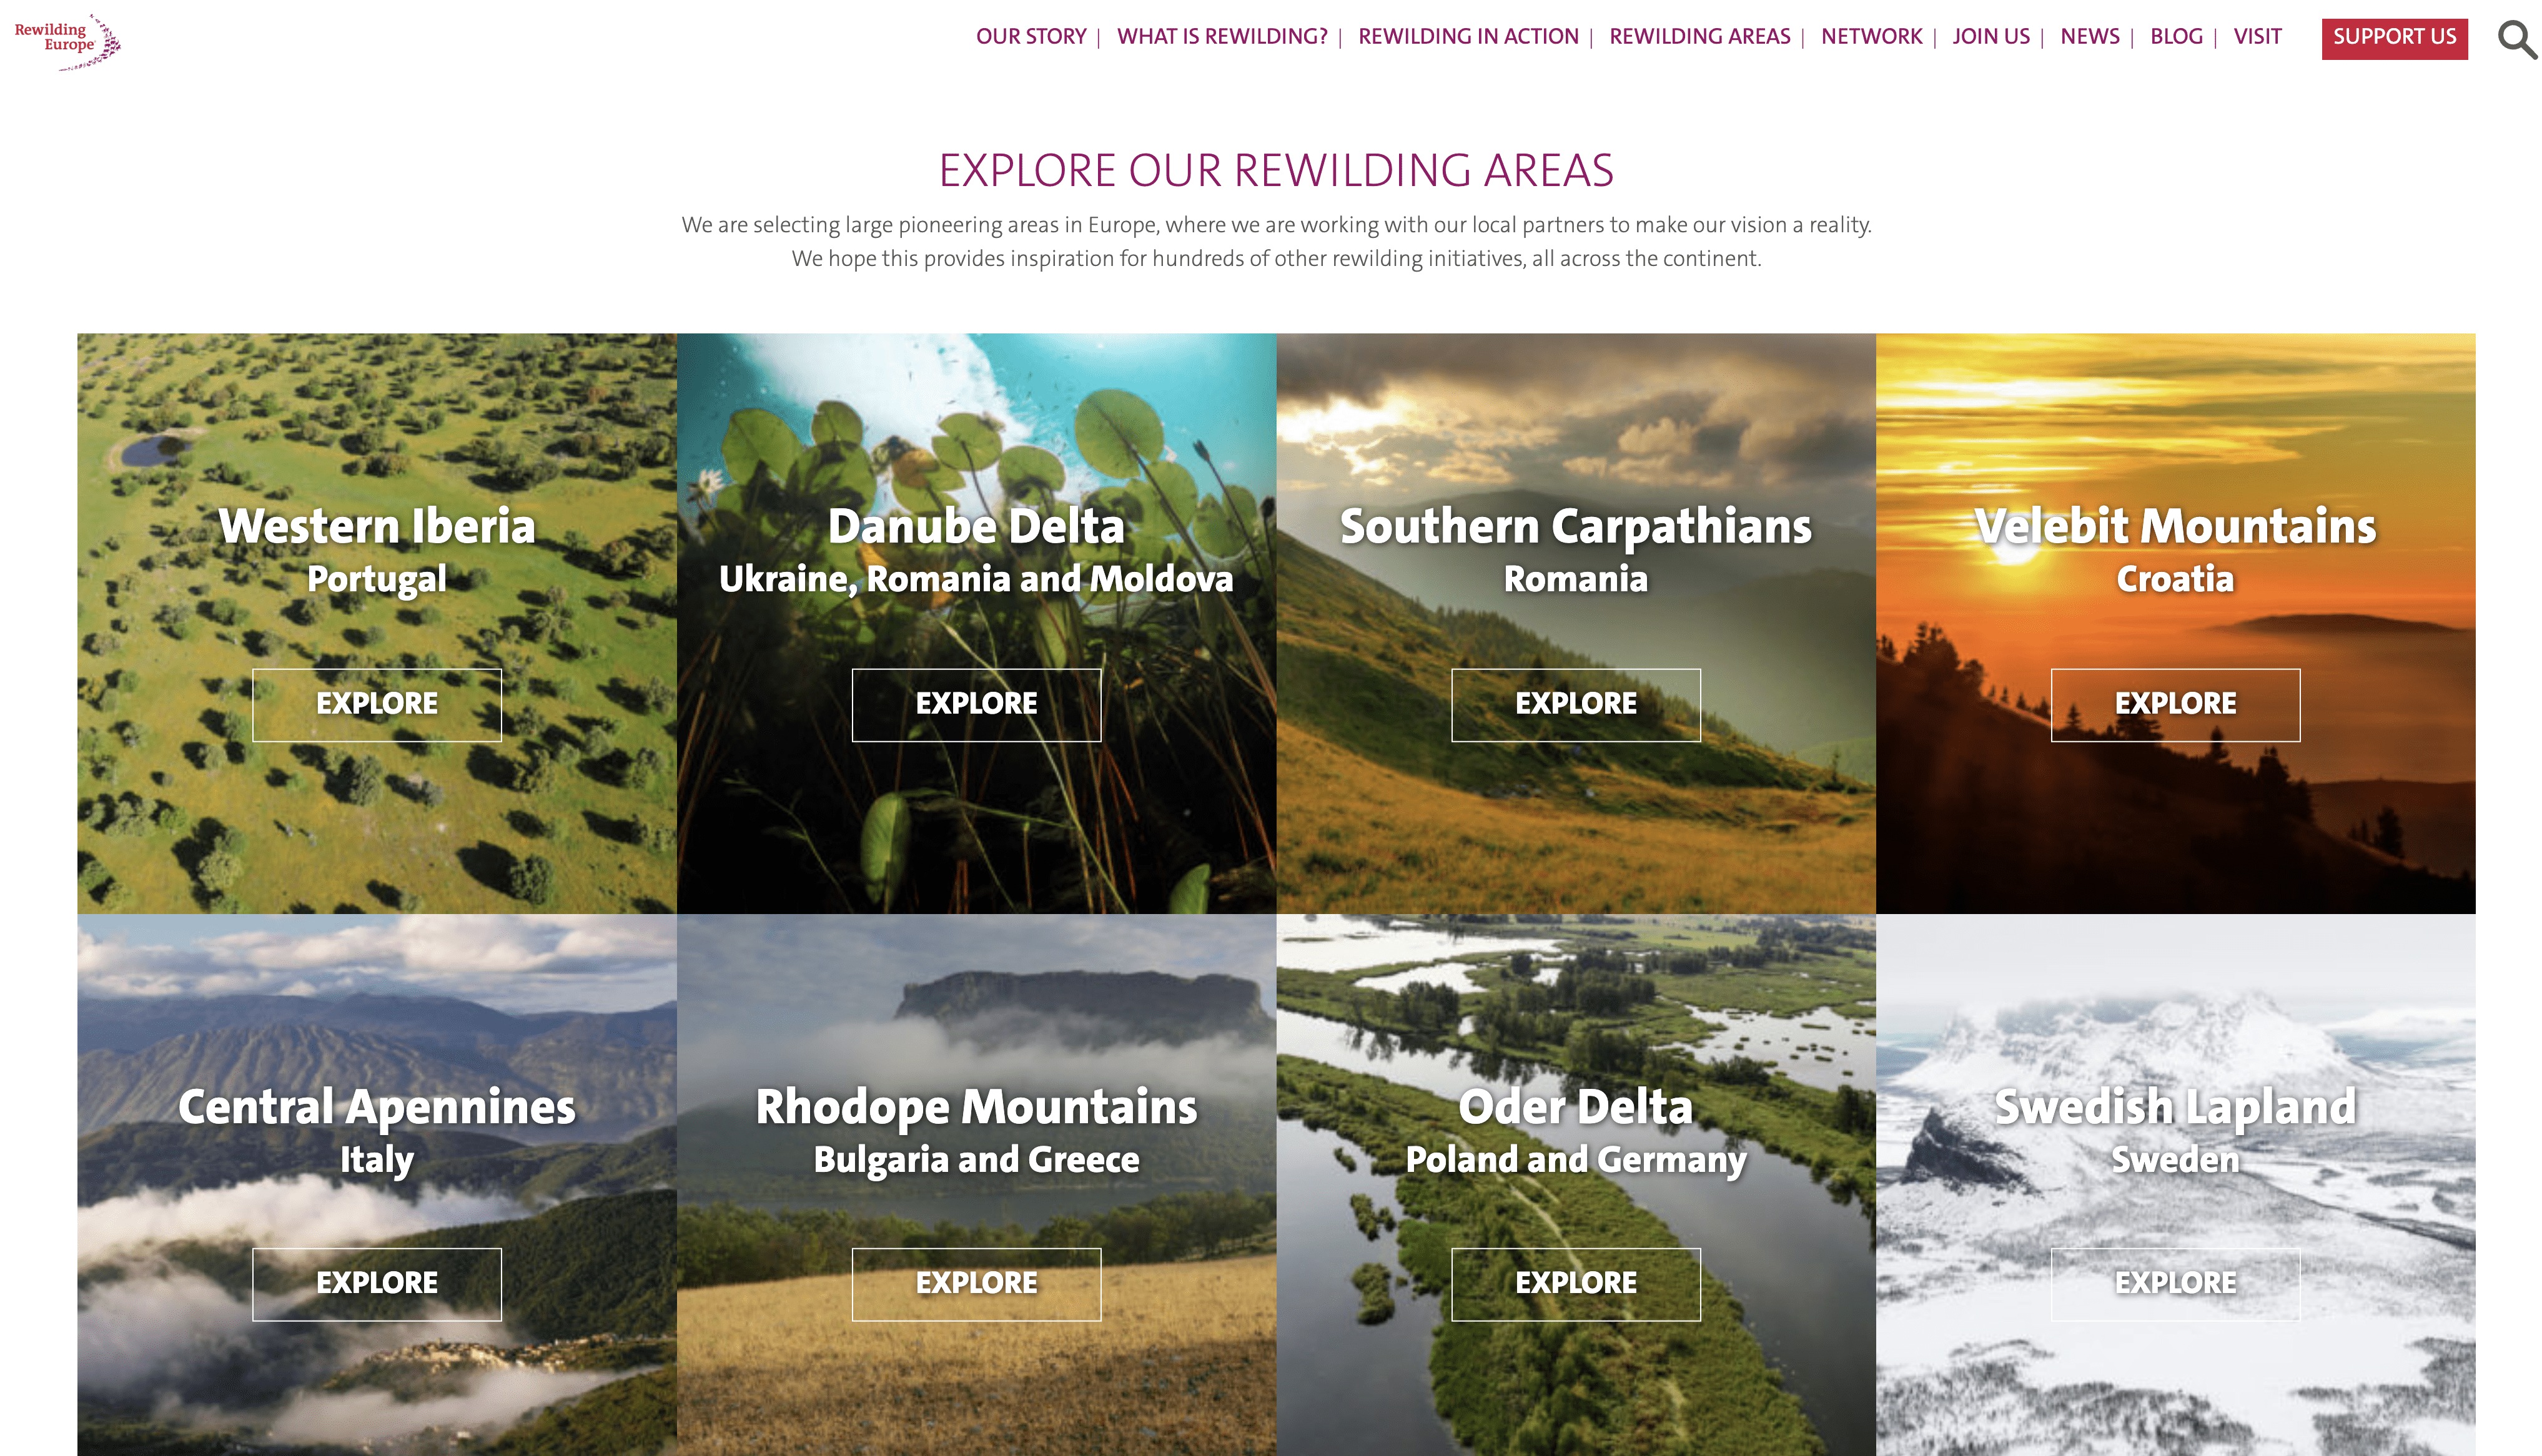The height and width of the screenshot is (1456, 2542).
Task: Click the Rewilding Europe logo
Action: coord(67,41)
